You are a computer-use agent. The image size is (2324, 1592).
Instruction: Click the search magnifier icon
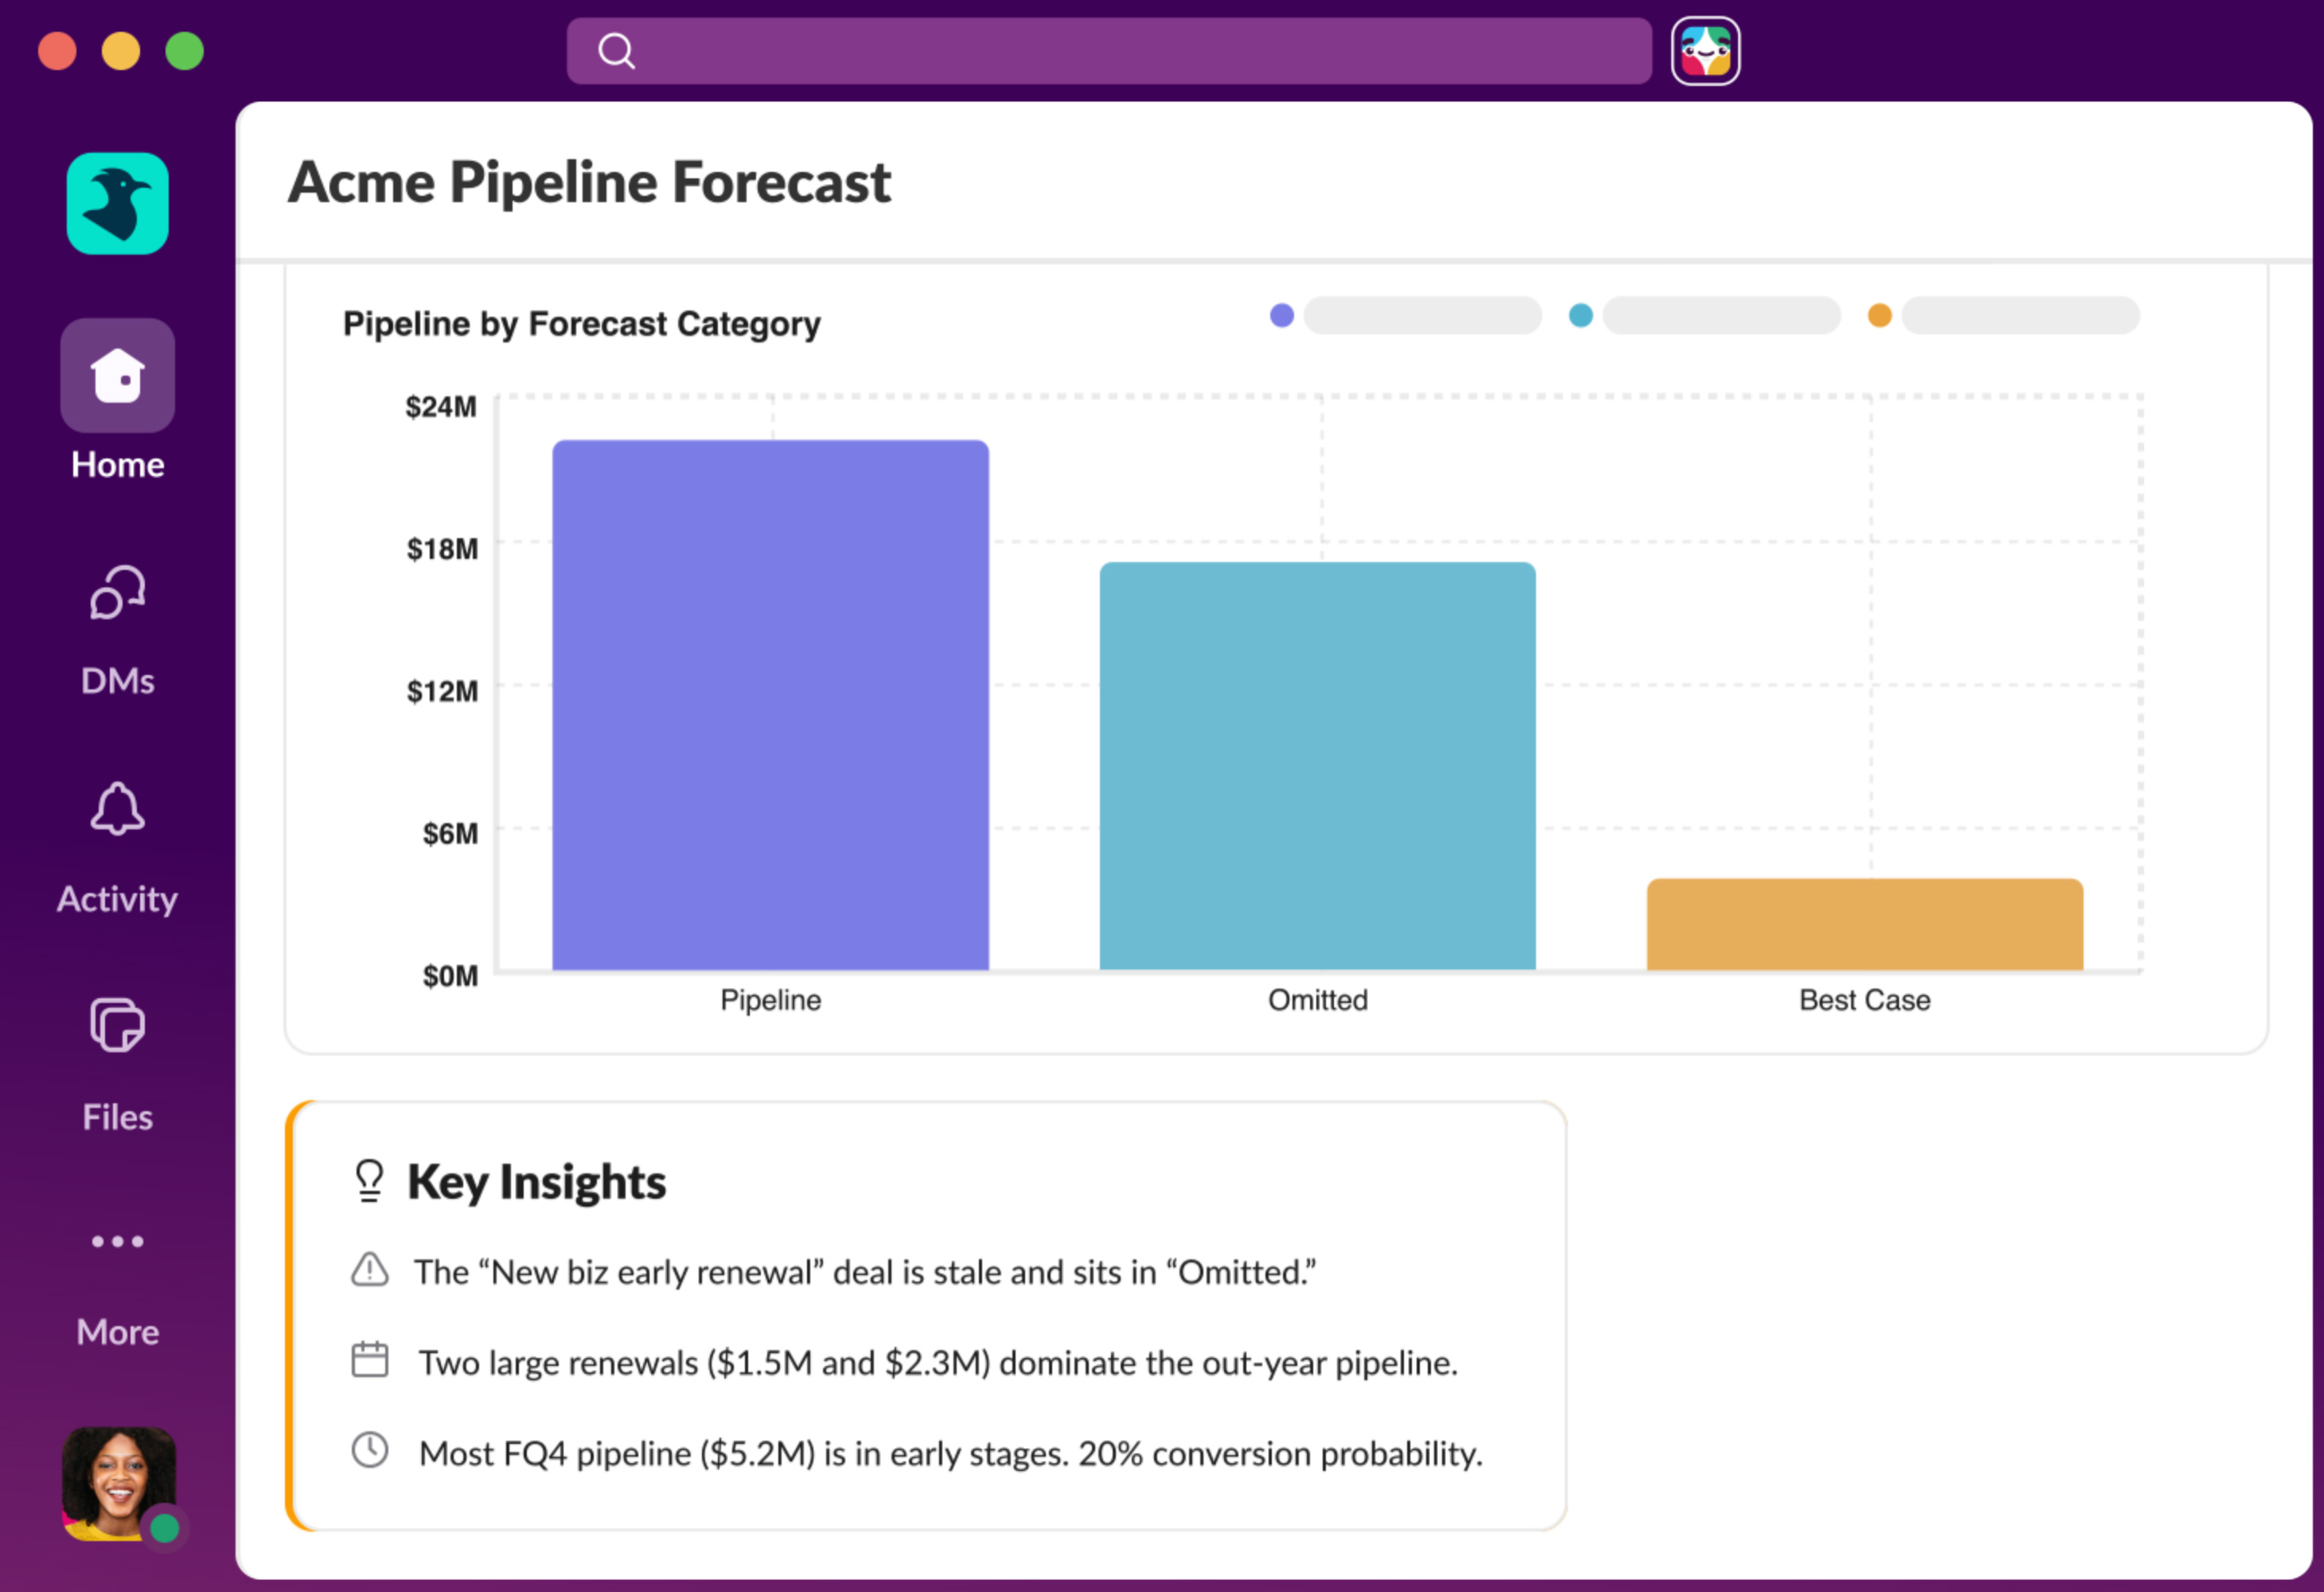(x=616, y=50)
